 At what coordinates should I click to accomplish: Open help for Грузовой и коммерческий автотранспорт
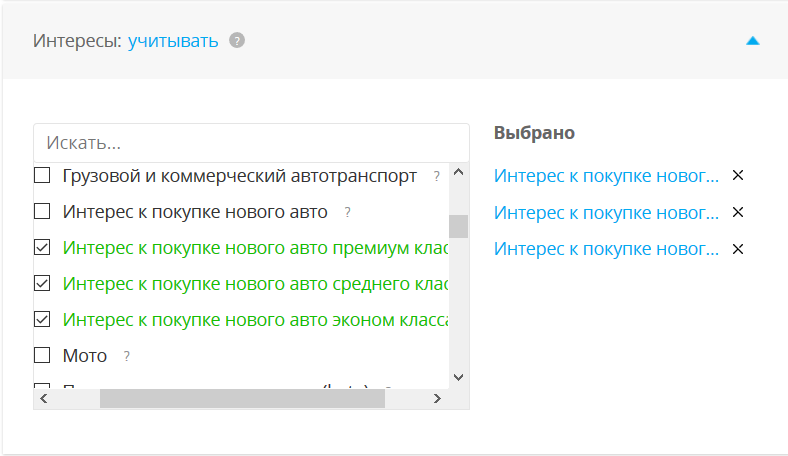436,176
